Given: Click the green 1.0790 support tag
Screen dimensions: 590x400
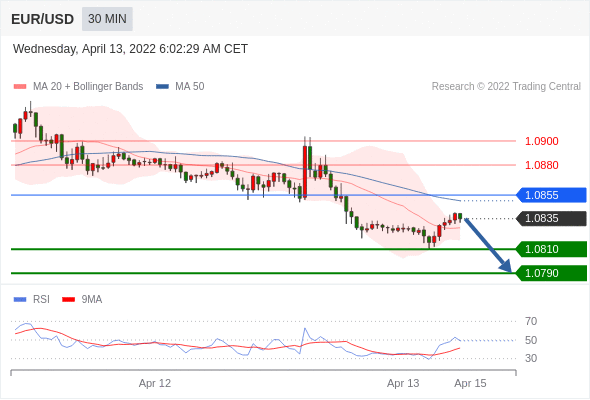Looking at the screenshot, I should tap(551, 273).
